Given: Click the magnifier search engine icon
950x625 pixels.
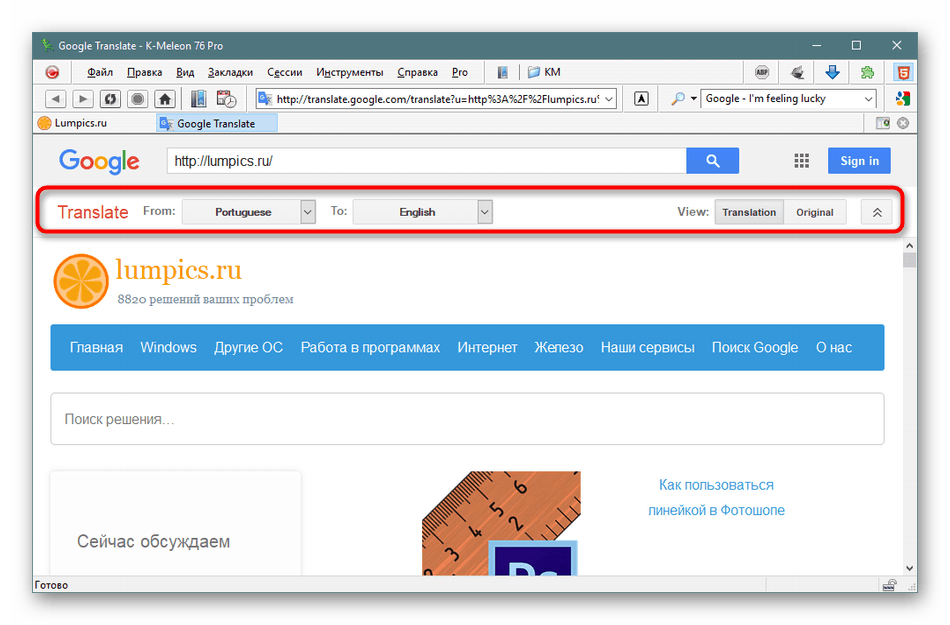Looking at the screenshot, I should [678, 99].
